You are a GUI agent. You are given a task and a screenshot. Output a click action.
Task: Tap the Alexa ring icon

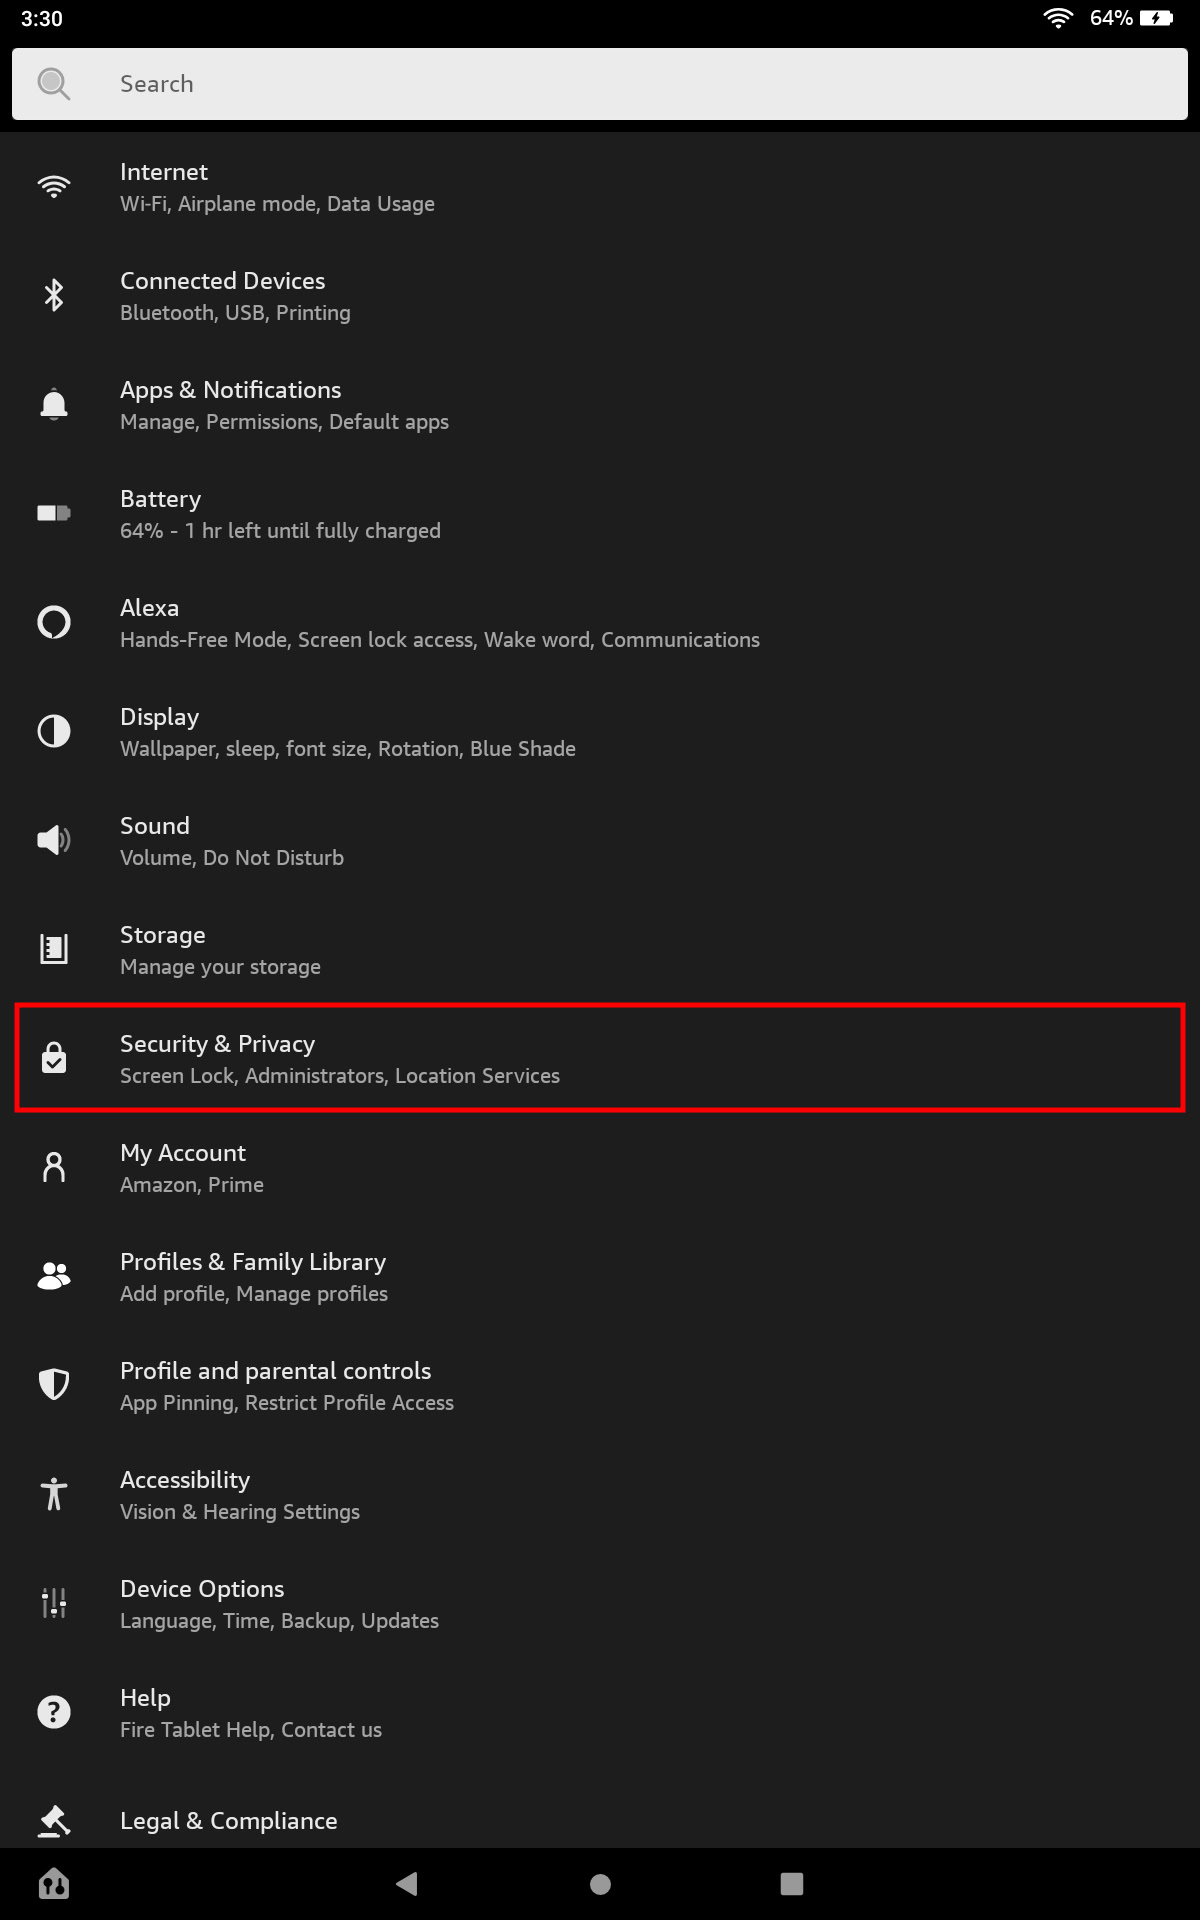tap(54, 622)
